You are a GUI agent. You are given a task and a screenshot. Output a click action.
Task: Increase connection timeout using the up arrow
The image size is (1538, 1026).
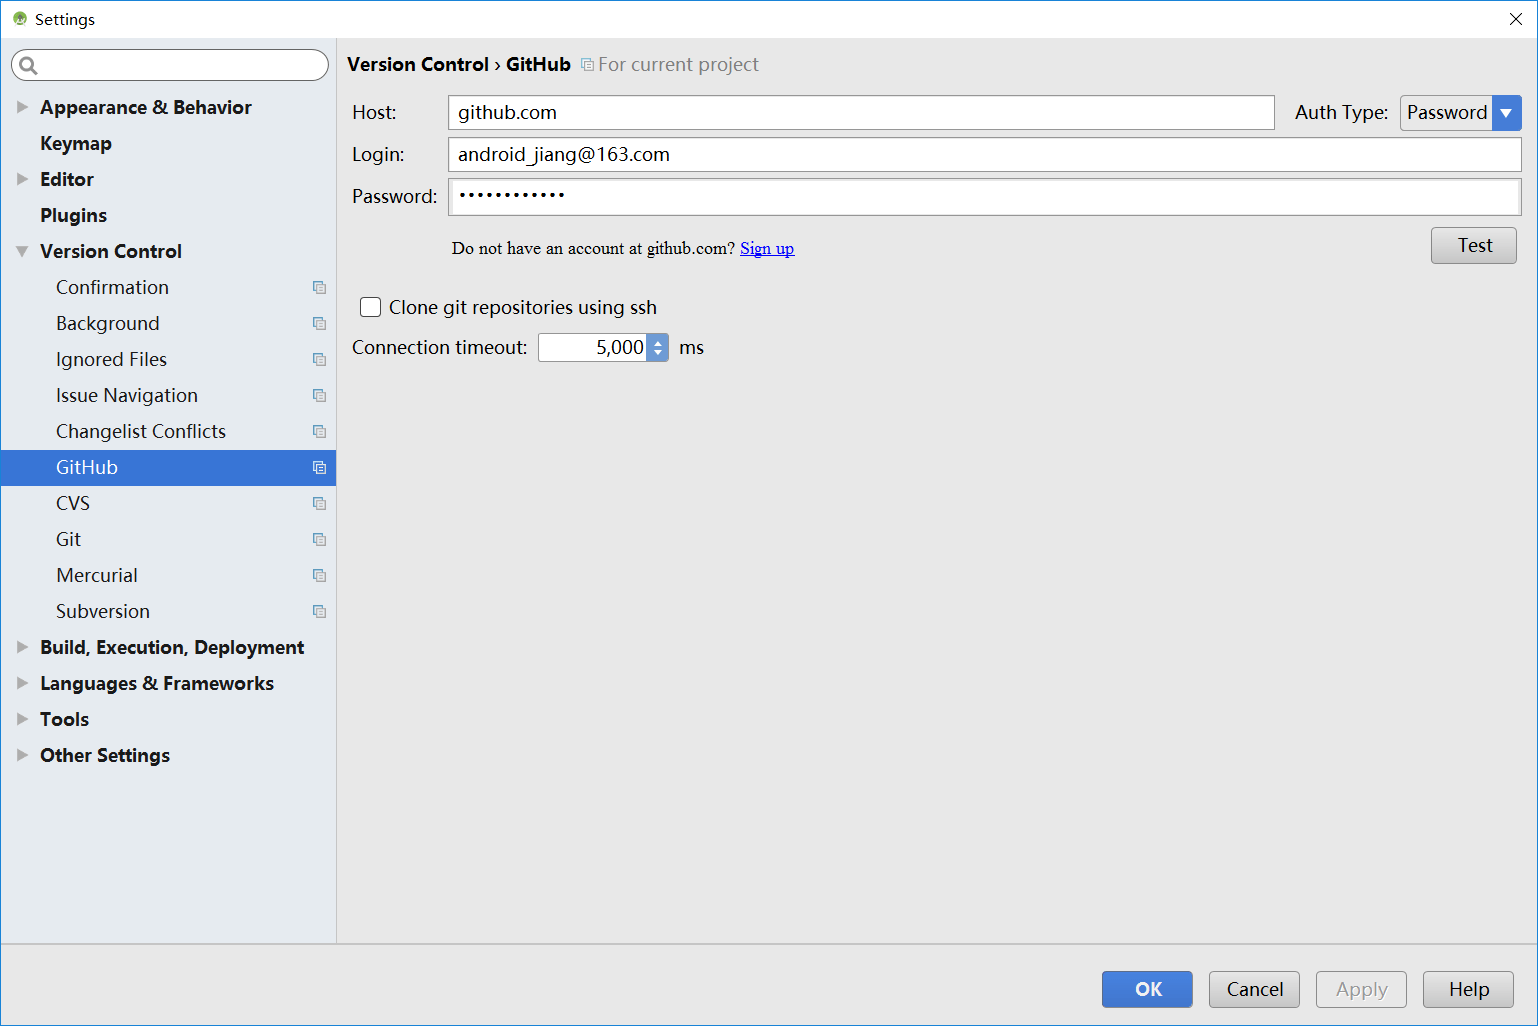click(657, 341)
